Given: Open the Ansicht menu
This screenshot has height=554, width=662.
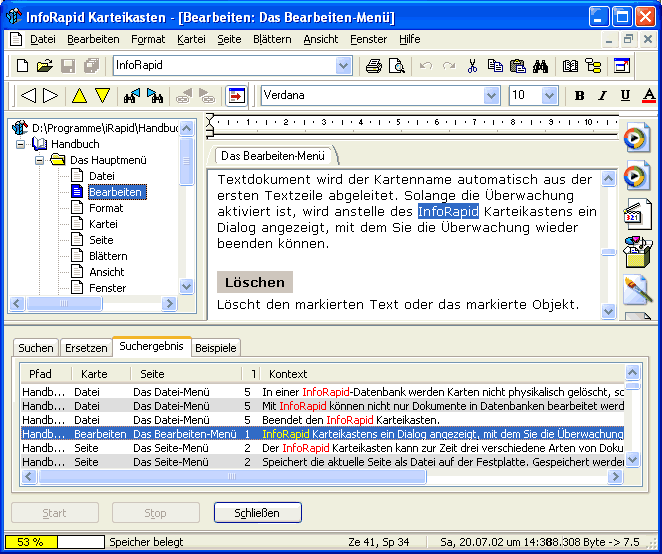Looking at the screenshot, I should tap(321, 39).
